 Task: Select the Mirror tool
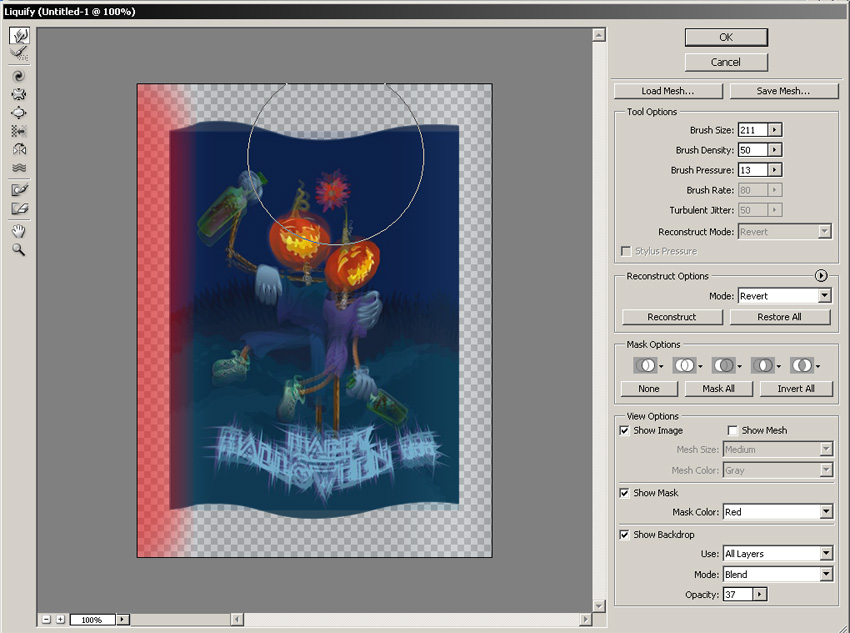19,150
